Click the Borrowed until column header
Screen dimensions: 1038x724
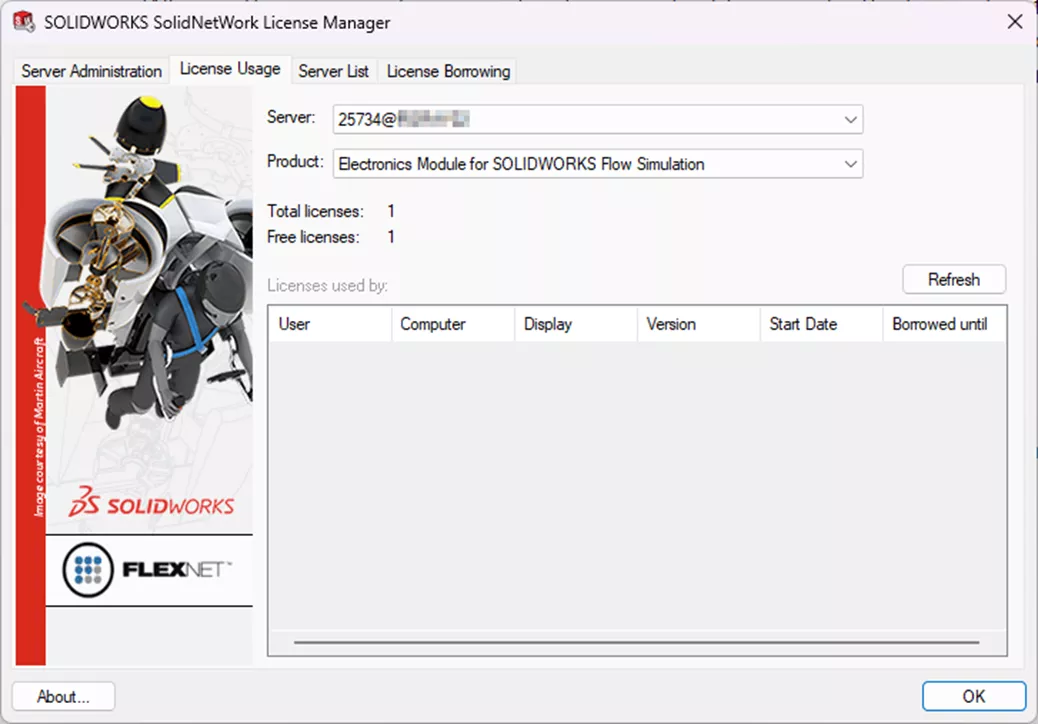coord(942,324)
